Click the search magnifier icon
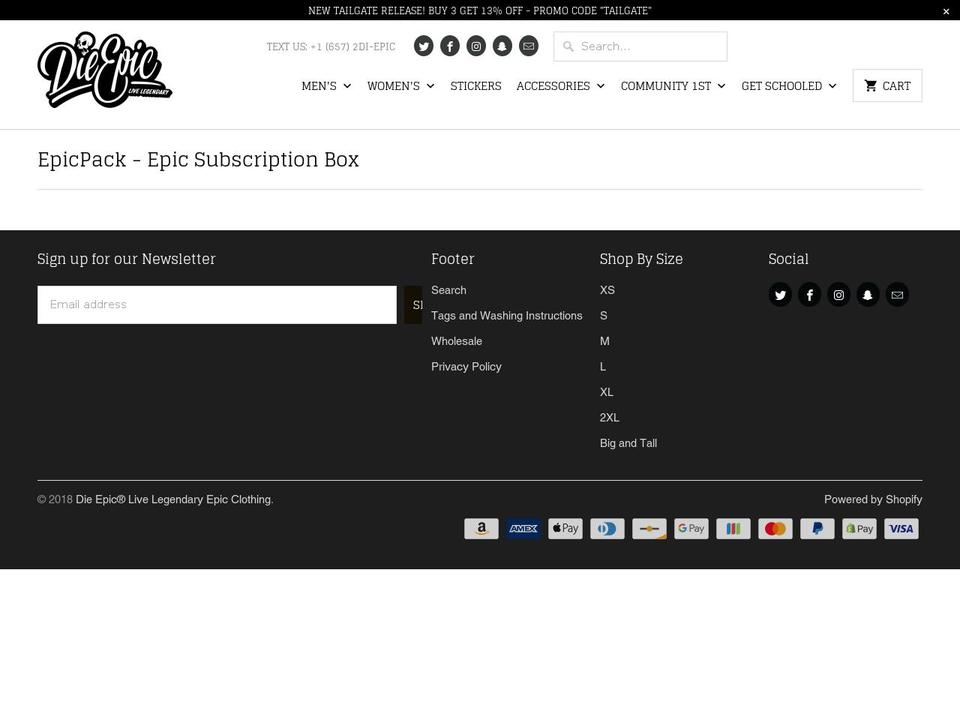 (568, 47)
